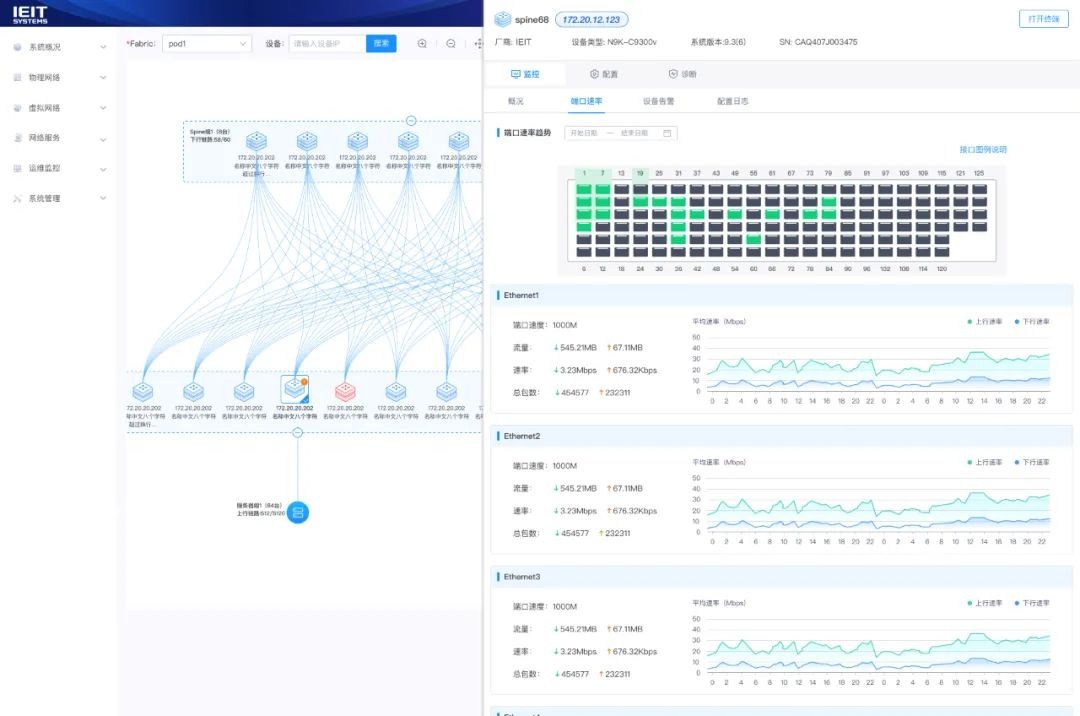This screenshot has width=1080, height=716.
Task: Open the Fabric pod1 dropdown
Action: tap(207, 44)
